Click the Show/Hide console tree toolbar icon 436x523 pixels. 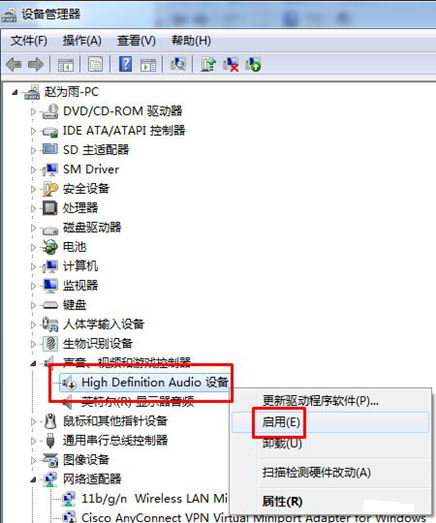(x=66, y=64)
